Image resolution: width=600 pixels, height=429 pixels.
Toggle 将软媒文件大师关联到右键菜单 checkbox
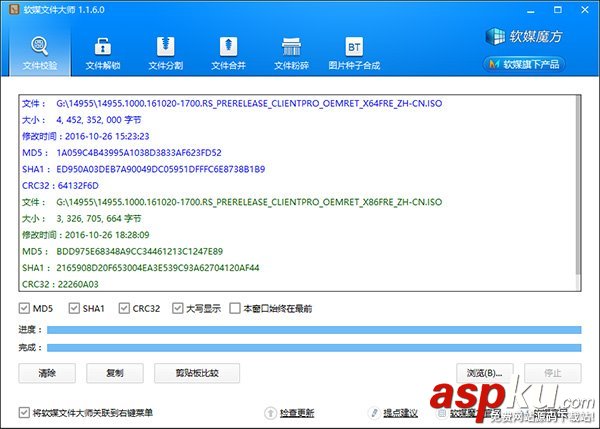coord(24,412)
